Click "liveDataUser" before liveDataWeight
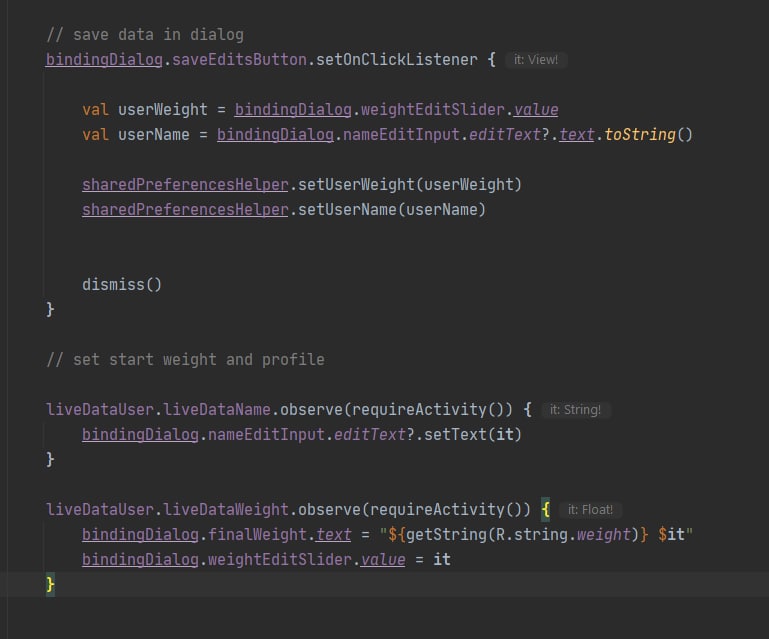769x639 pixels. [100, 510]
